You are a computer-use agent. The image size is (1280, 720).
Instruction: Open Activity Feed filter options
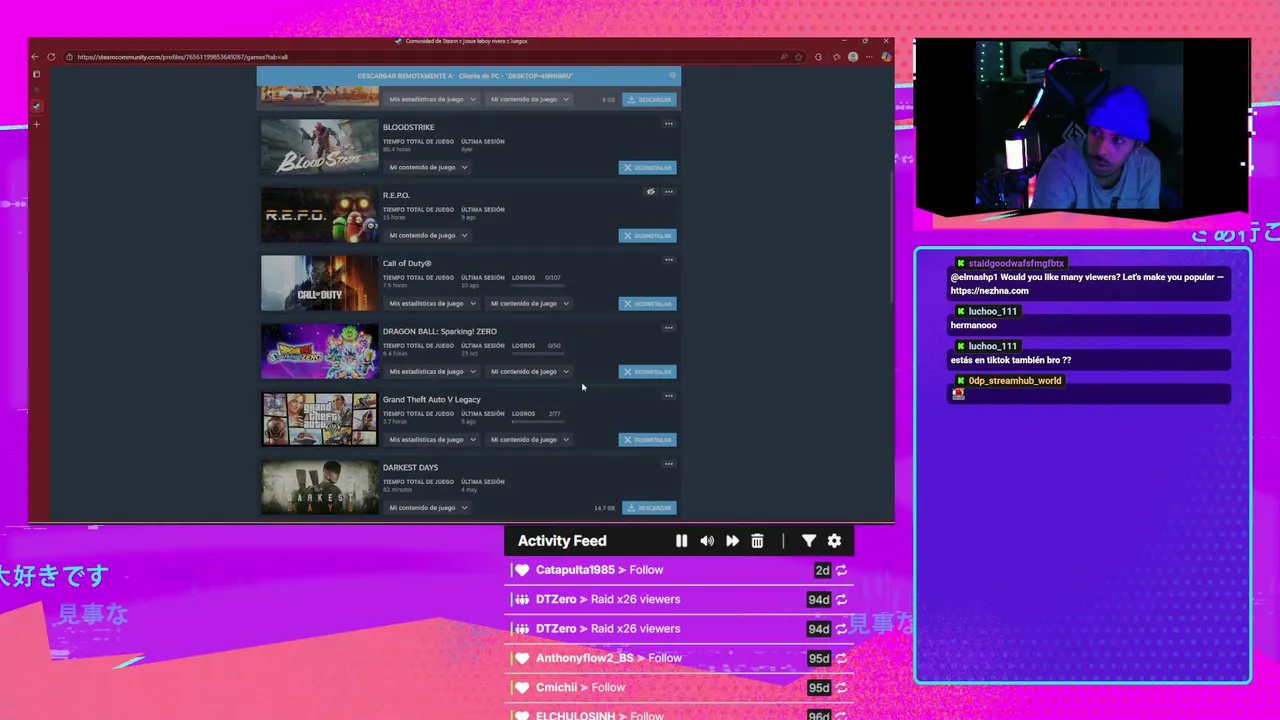[809, 541]
